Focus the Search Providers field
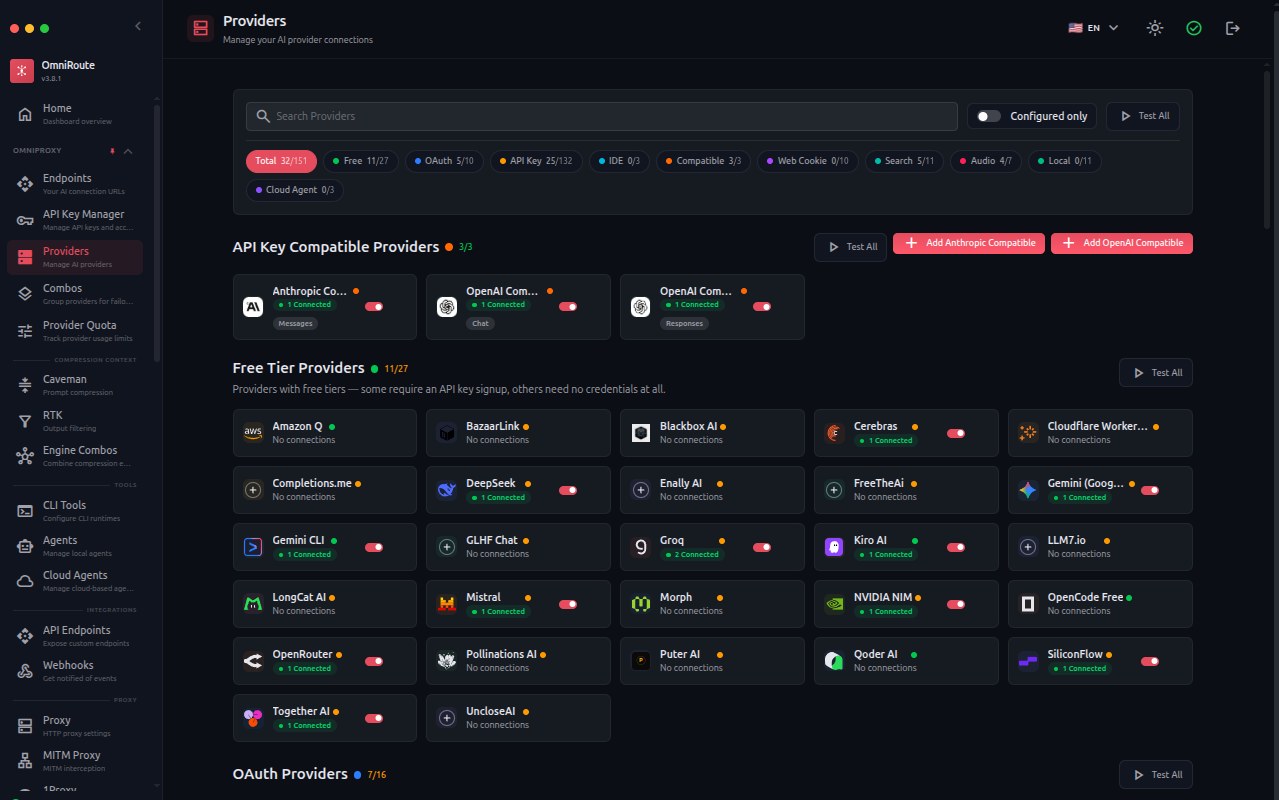1279x800 pixels. click(x=602, y=116)
